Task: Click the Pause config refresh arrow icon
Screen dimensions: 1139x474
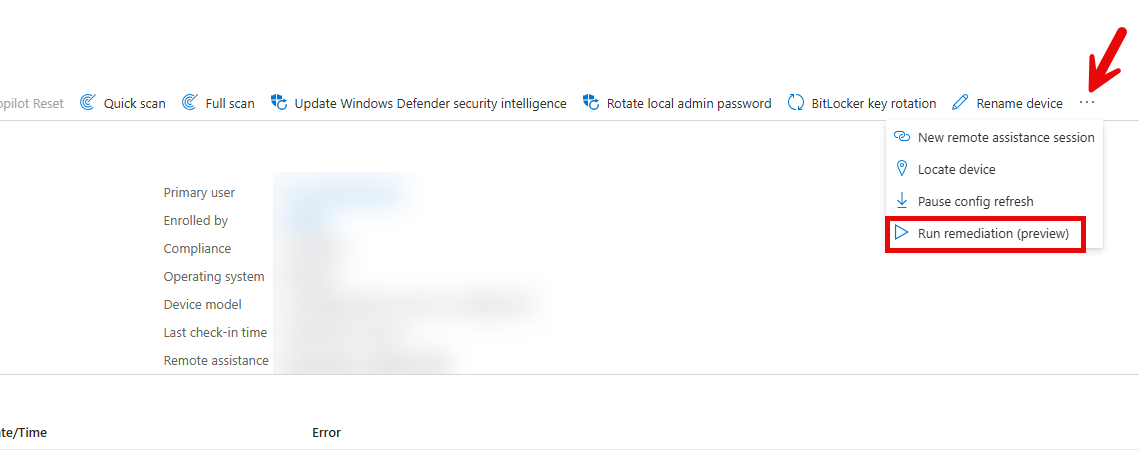Action: coord(902,201)
